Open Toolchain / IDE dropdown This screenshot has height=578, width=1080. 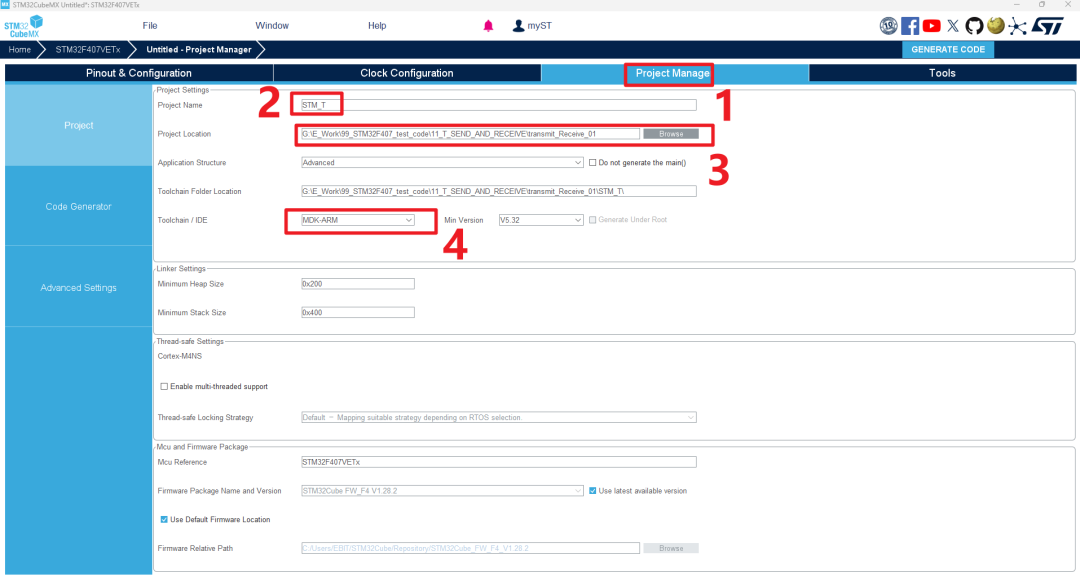357,220
